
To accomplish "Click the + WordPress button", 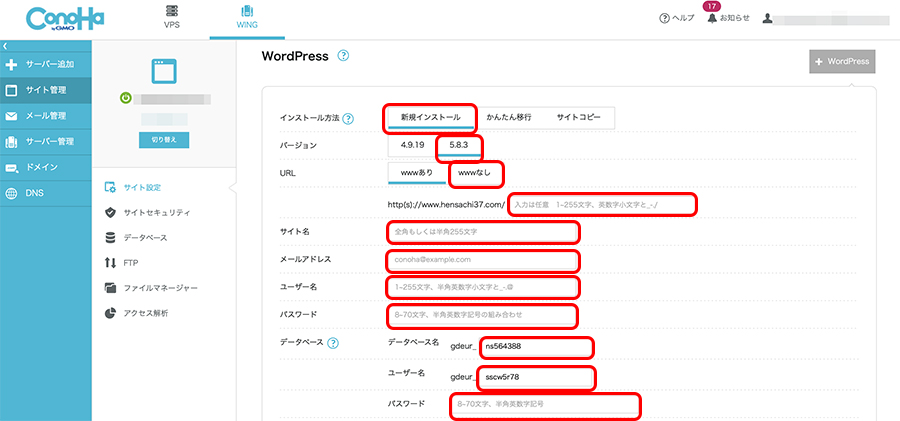I will click(x=842, y=62).
